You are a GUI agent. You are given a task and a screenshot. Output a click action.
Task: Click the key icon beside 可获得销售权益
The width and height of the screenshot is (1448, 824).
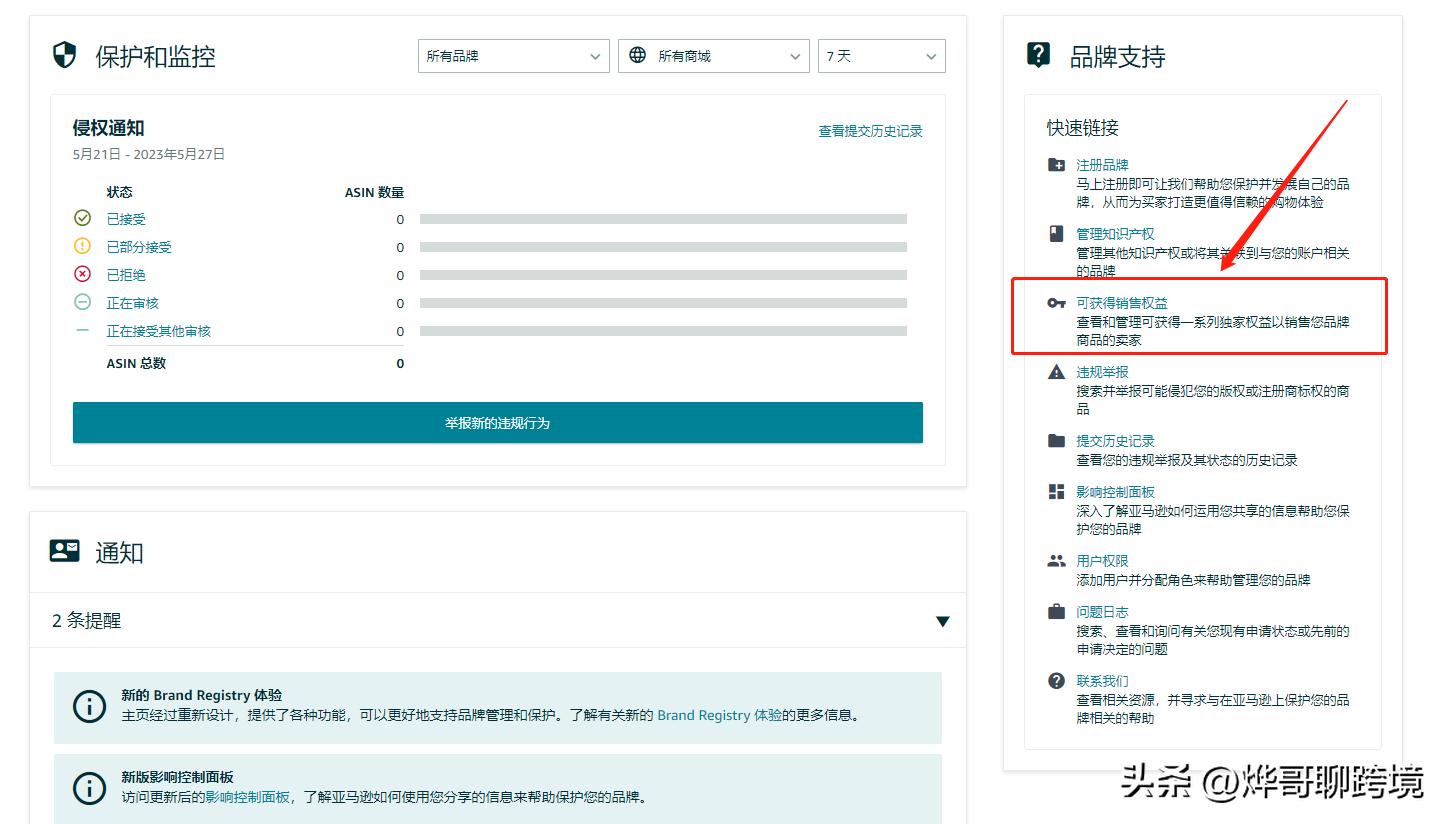coord(1055,302)
